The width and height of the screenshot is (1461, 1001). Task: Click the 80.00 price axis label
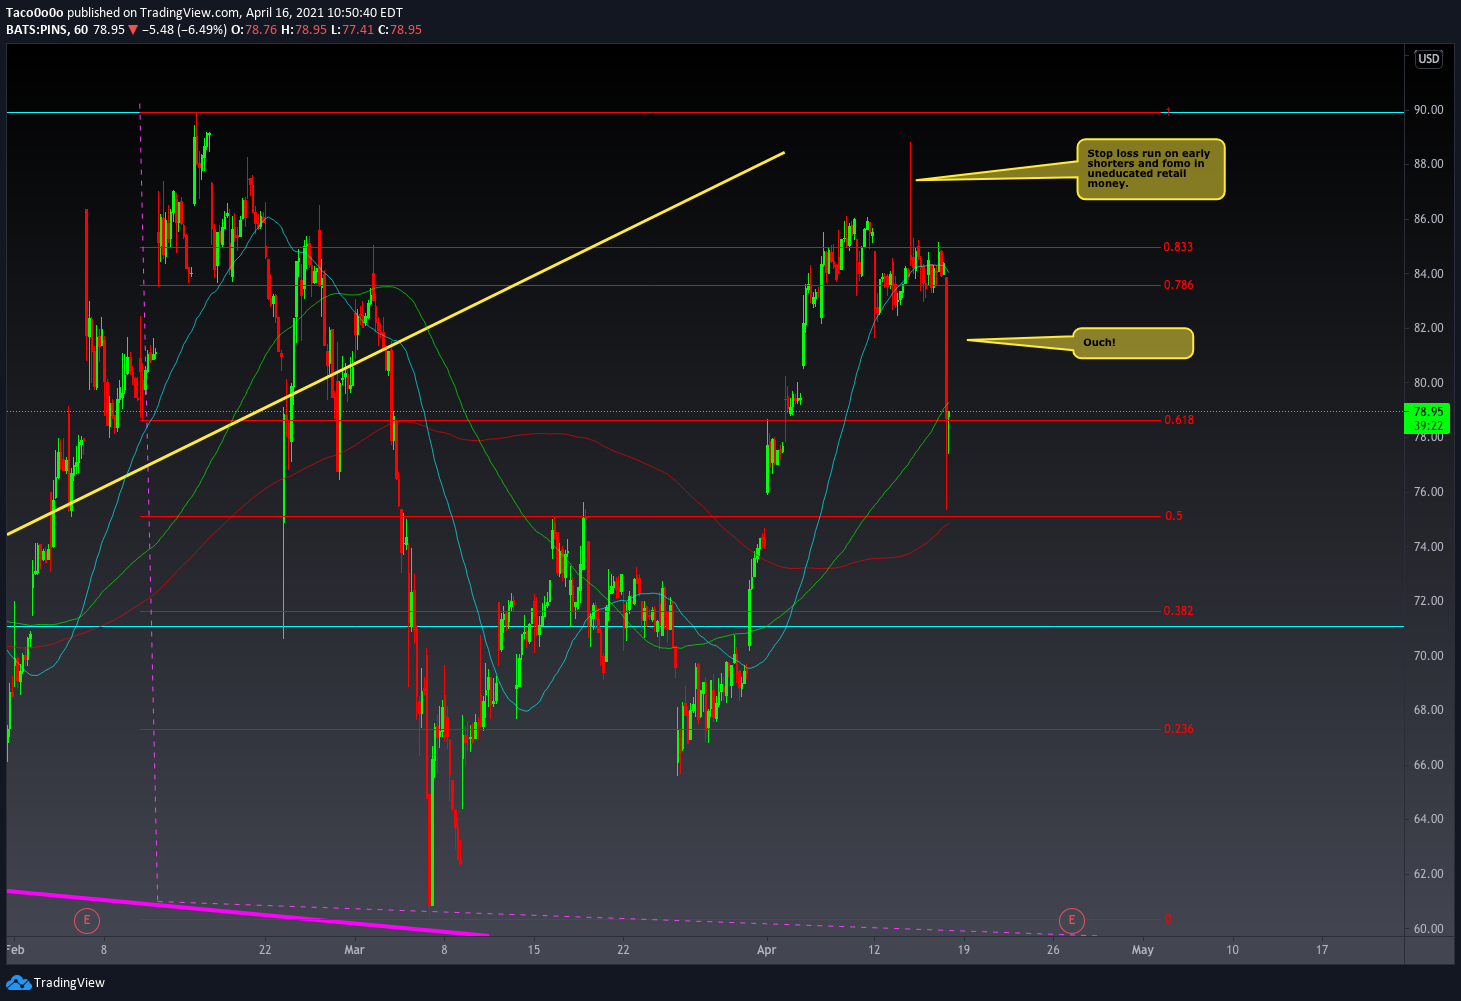1428,383
